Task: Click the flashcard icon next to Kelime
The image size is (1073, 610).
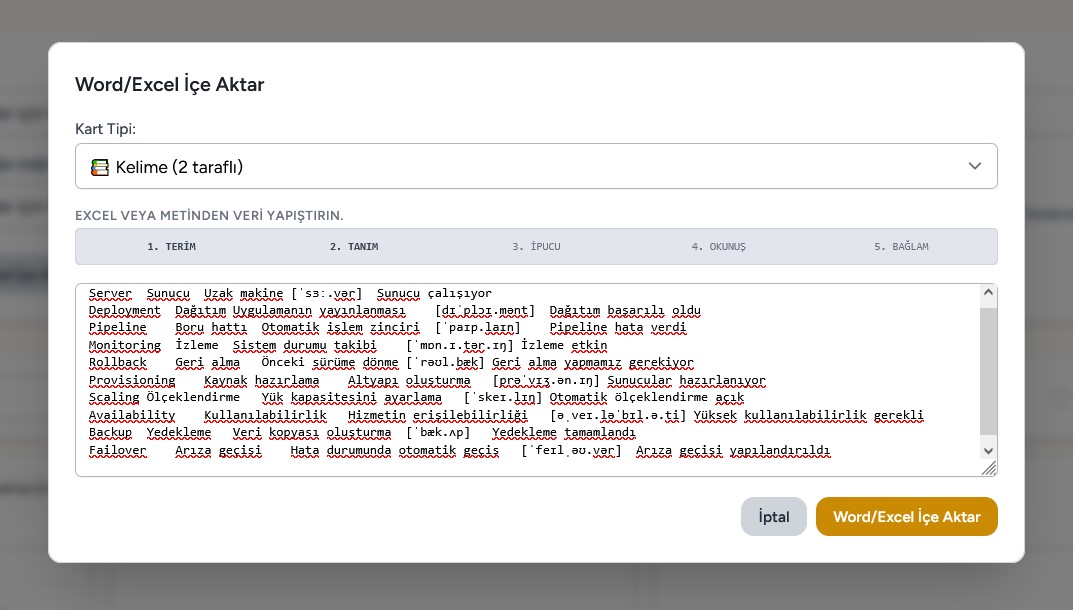Action: point(100,166)
